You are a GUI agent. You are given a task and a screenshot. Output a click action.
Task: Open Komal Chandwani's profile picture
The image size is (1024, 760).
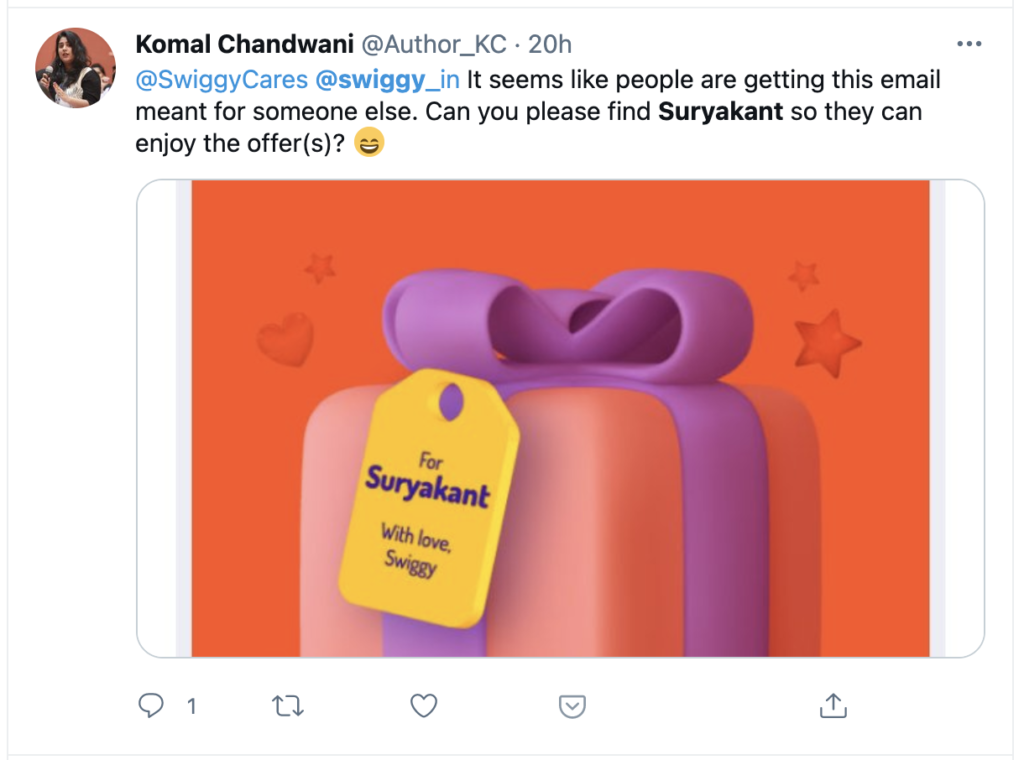click(69, 68)
